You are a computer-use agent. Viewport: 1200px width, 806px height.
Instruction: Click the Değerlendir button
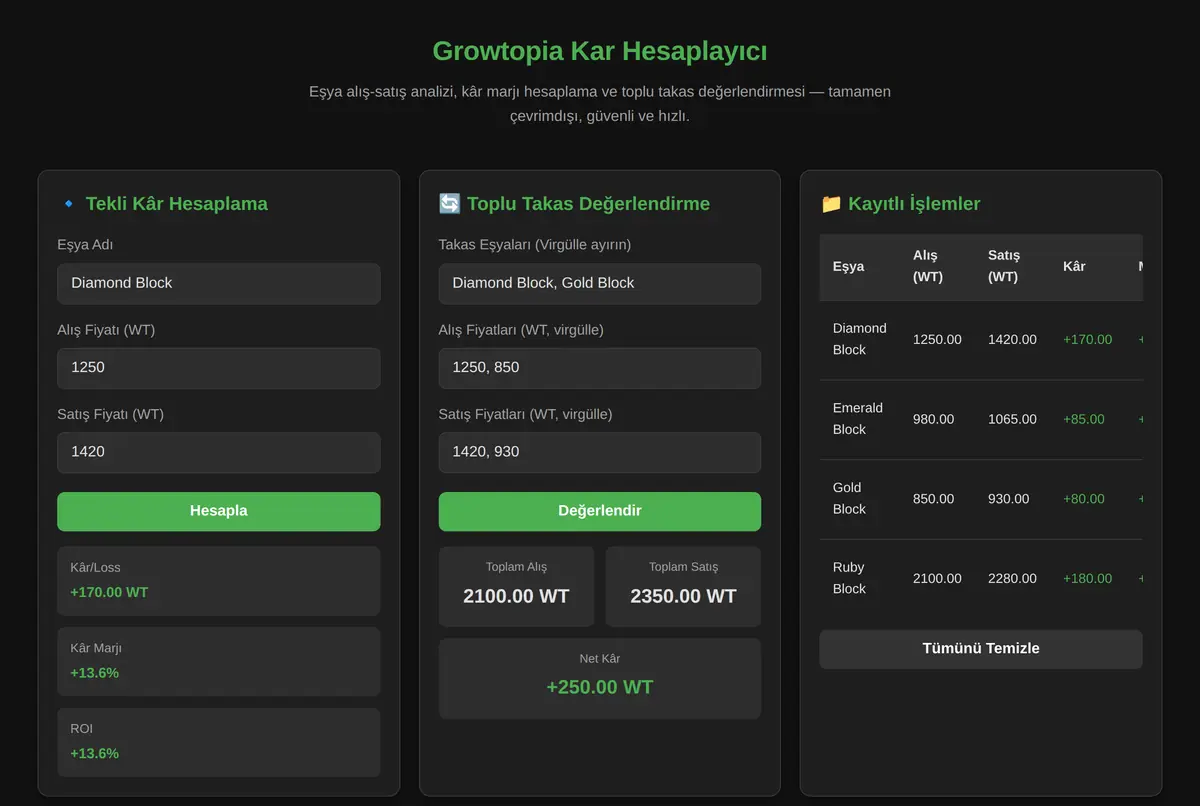(600, 511)
